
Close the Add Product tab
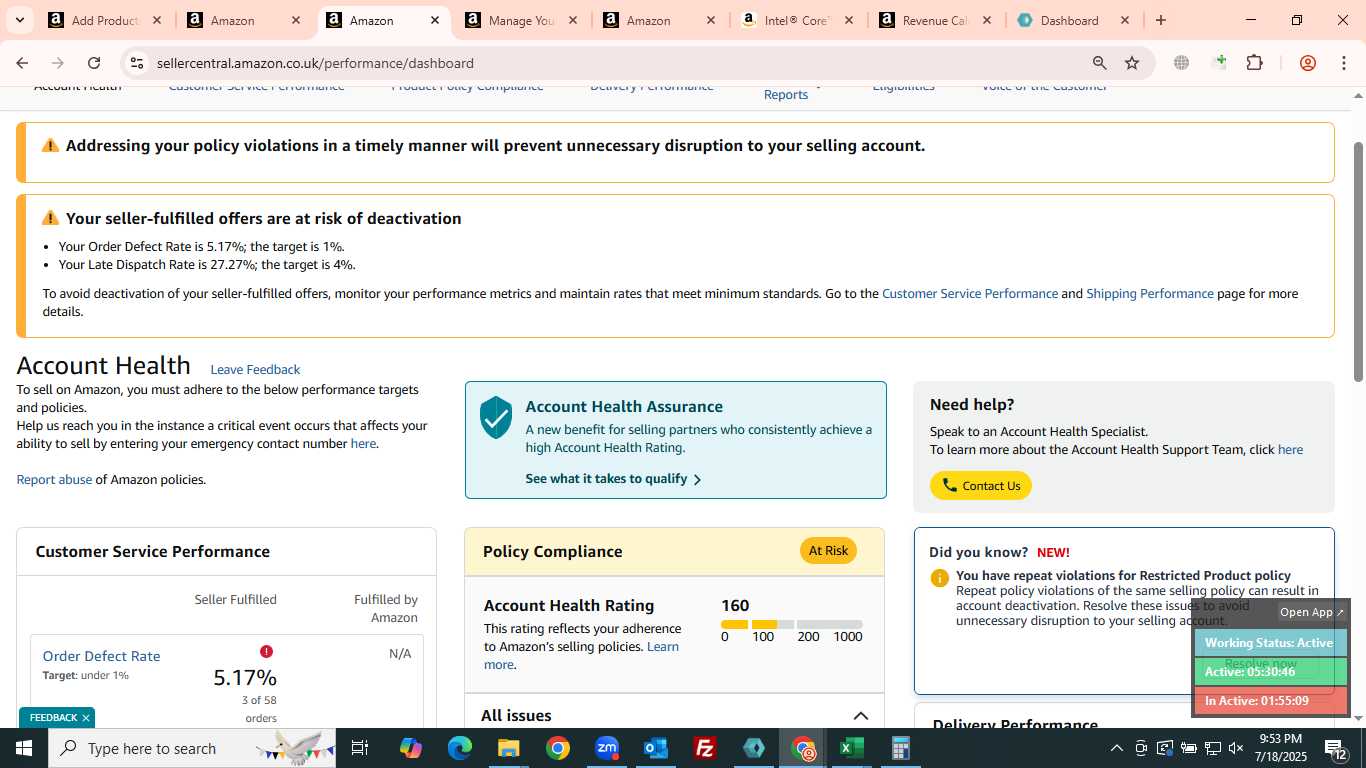tap(157, 20)
